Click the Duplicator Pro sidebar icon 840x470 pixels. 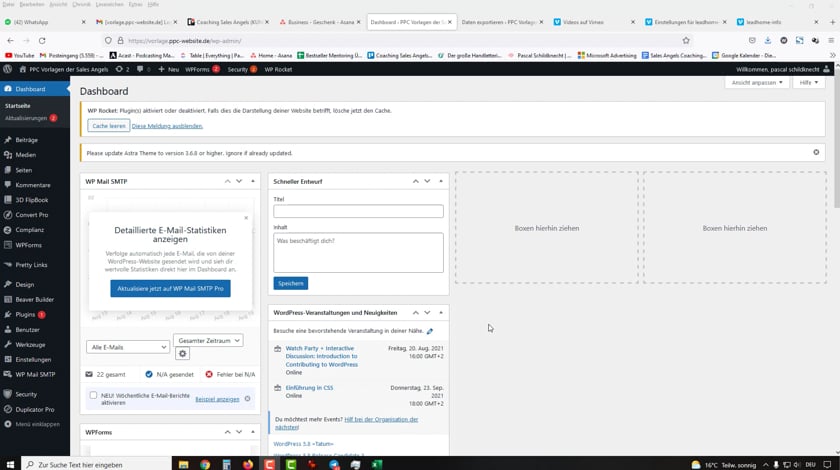(8, 409)
